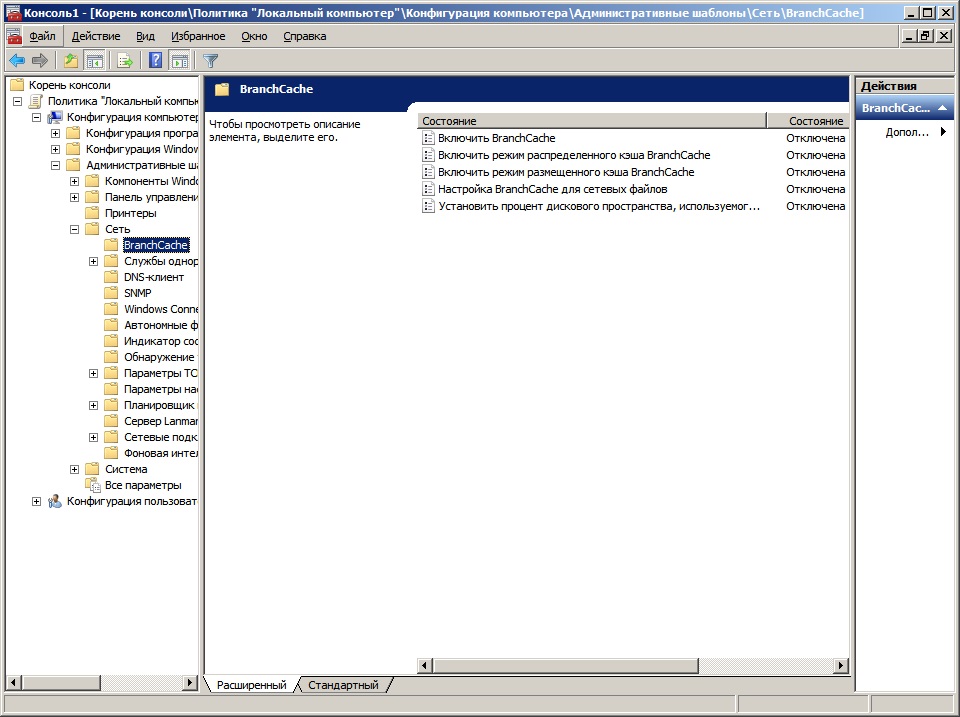Expand the 'Конфигурация Windows' node
960x717 pixels.
pos(56,149)
